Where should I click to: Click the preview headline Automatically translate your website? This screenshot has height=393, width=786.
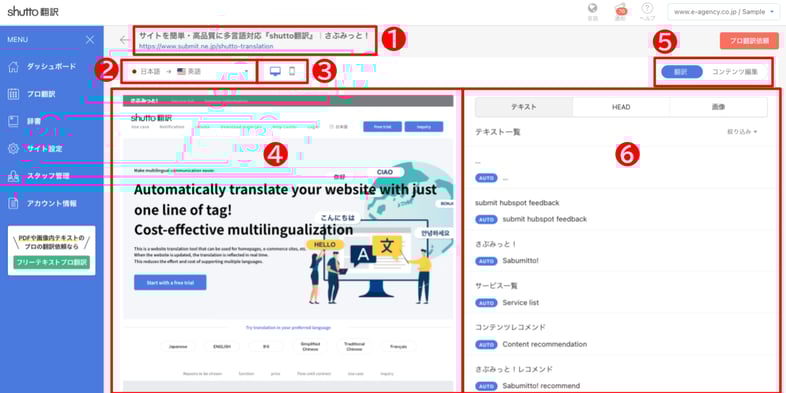(x=286, y=210)
